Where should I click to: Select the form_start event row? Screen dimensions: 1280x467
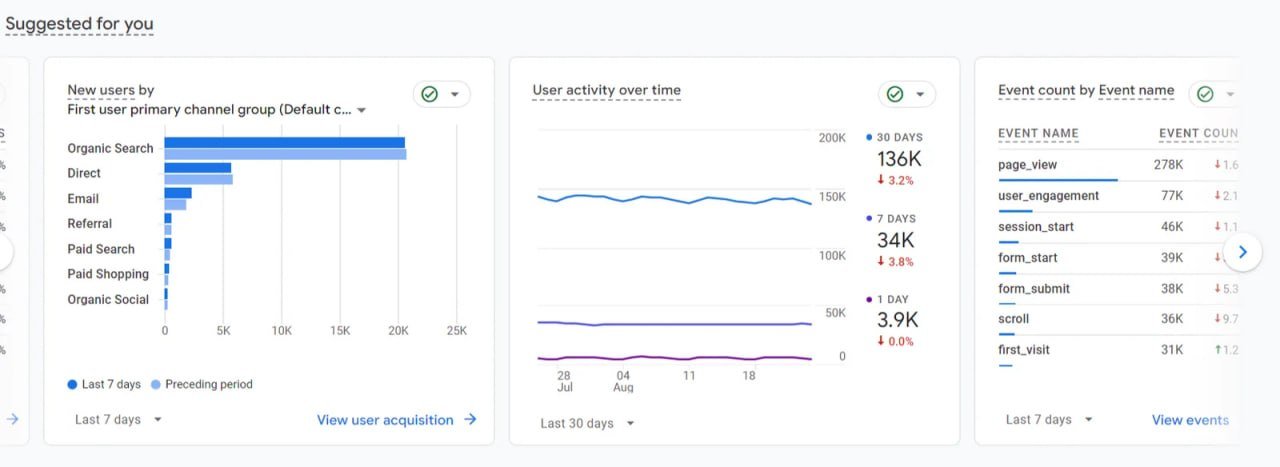(x=1118, y=258)
